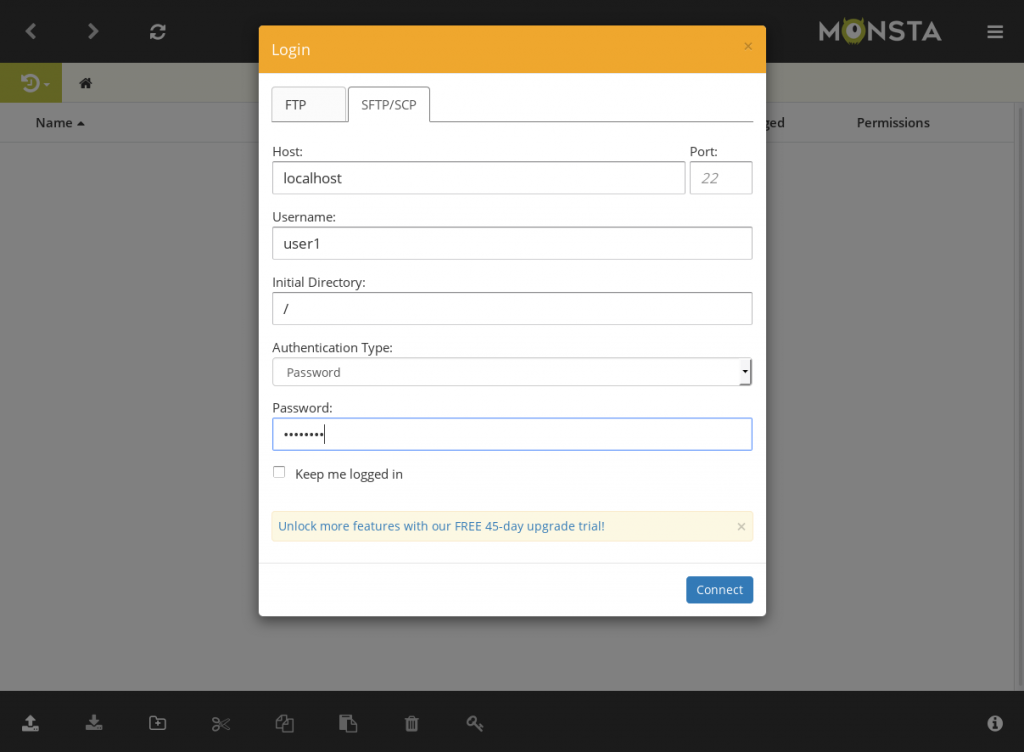Enable the Keep me logged in checkbox
The image size is (1024, 752).
point(280,473)
